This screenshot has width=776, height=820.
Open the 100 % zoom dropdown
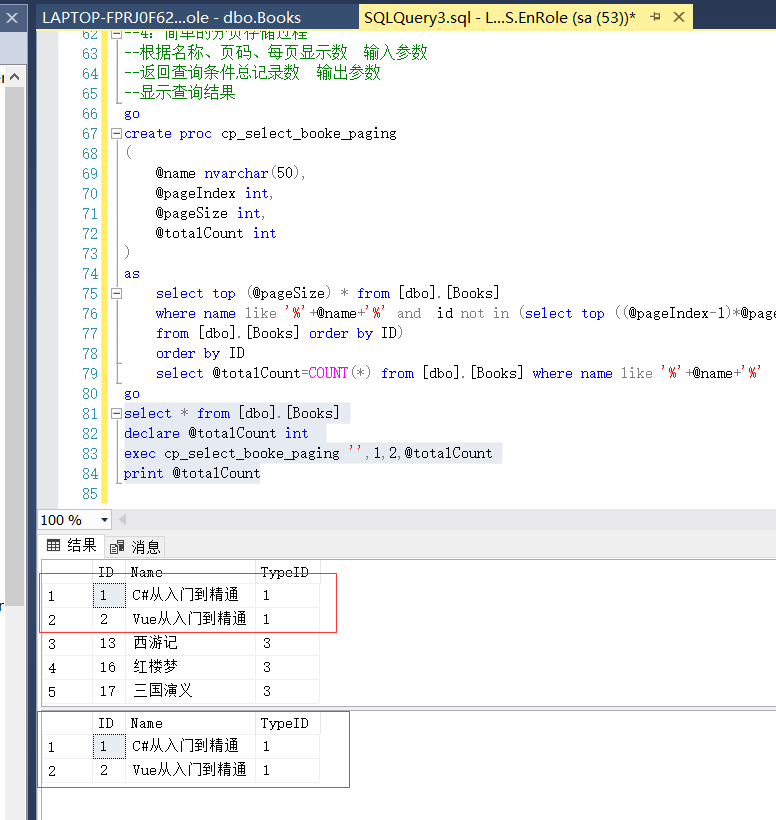104,520
